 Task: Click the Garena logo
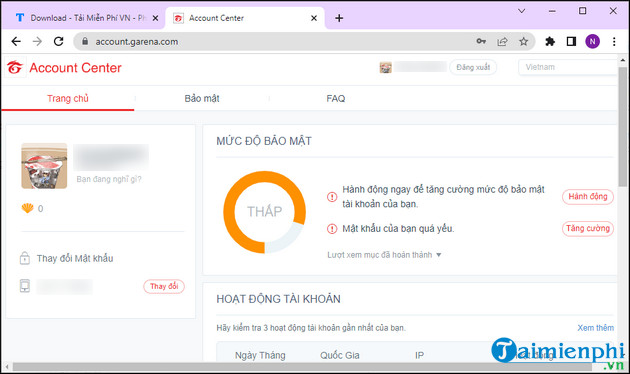(15, 67)
